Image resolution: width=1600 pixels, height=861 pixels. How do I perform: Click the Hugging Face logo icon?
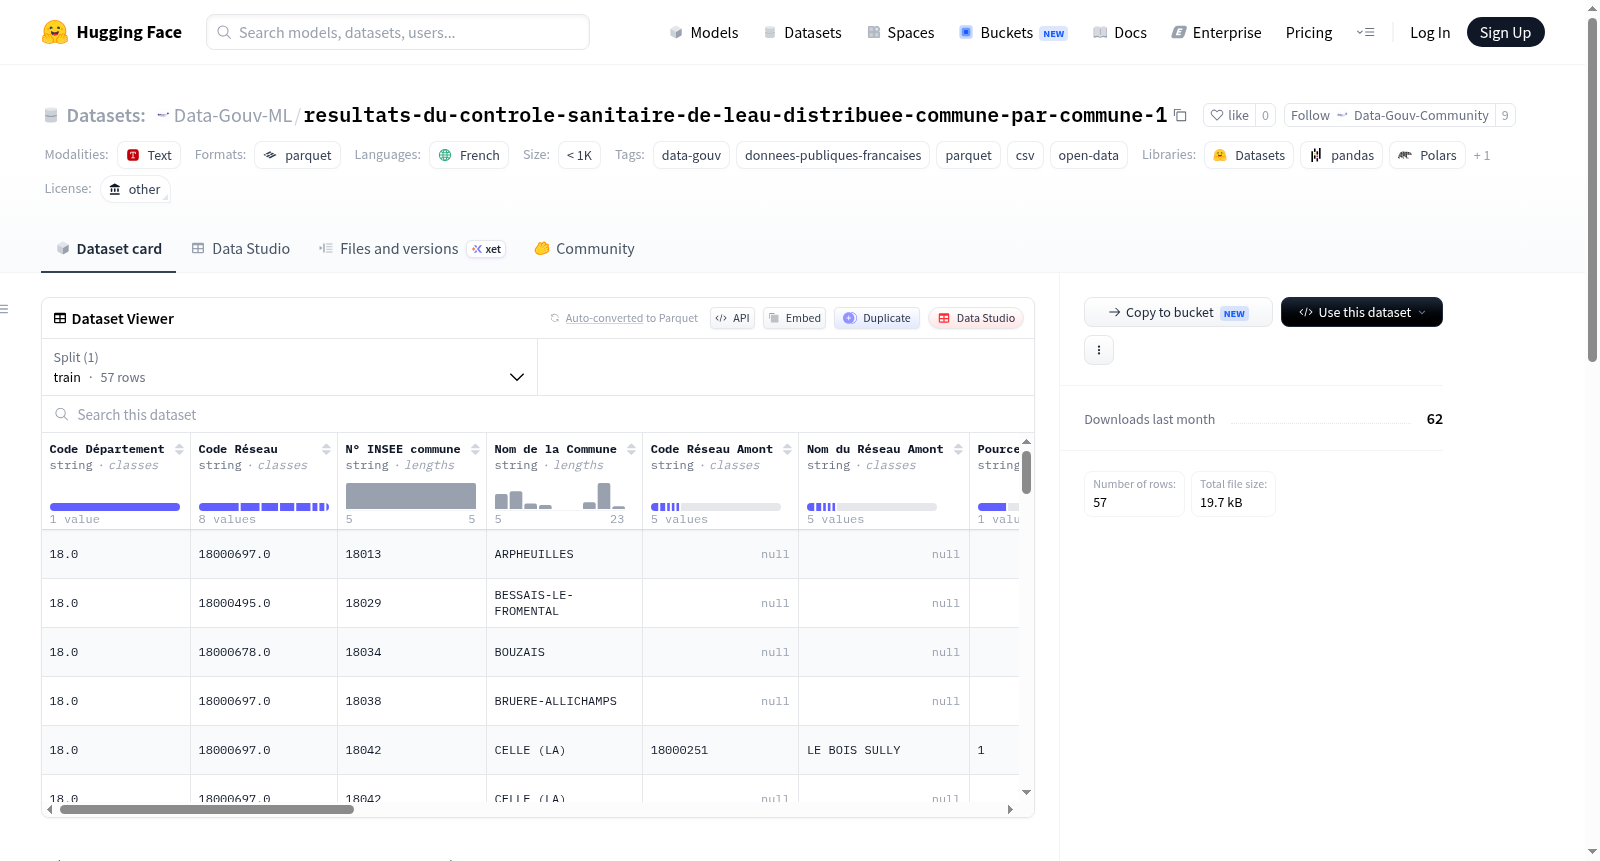[55, 32]
